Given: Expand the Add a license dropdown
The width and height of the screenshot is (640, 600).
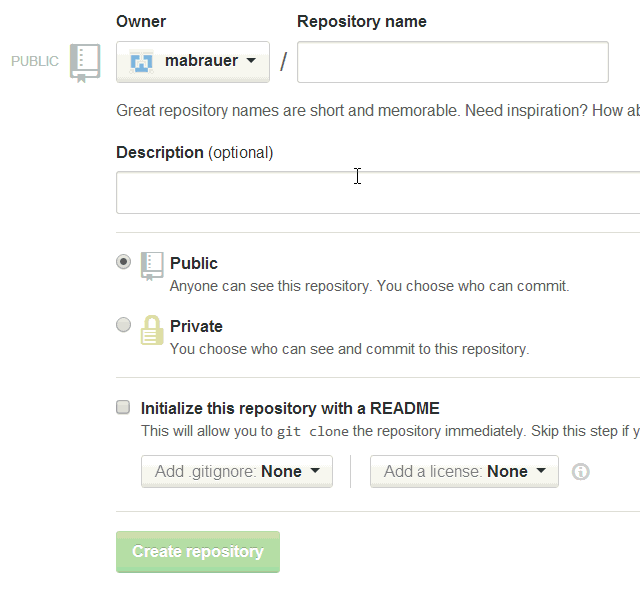Looking at the screenshot, I should point(464,472).
